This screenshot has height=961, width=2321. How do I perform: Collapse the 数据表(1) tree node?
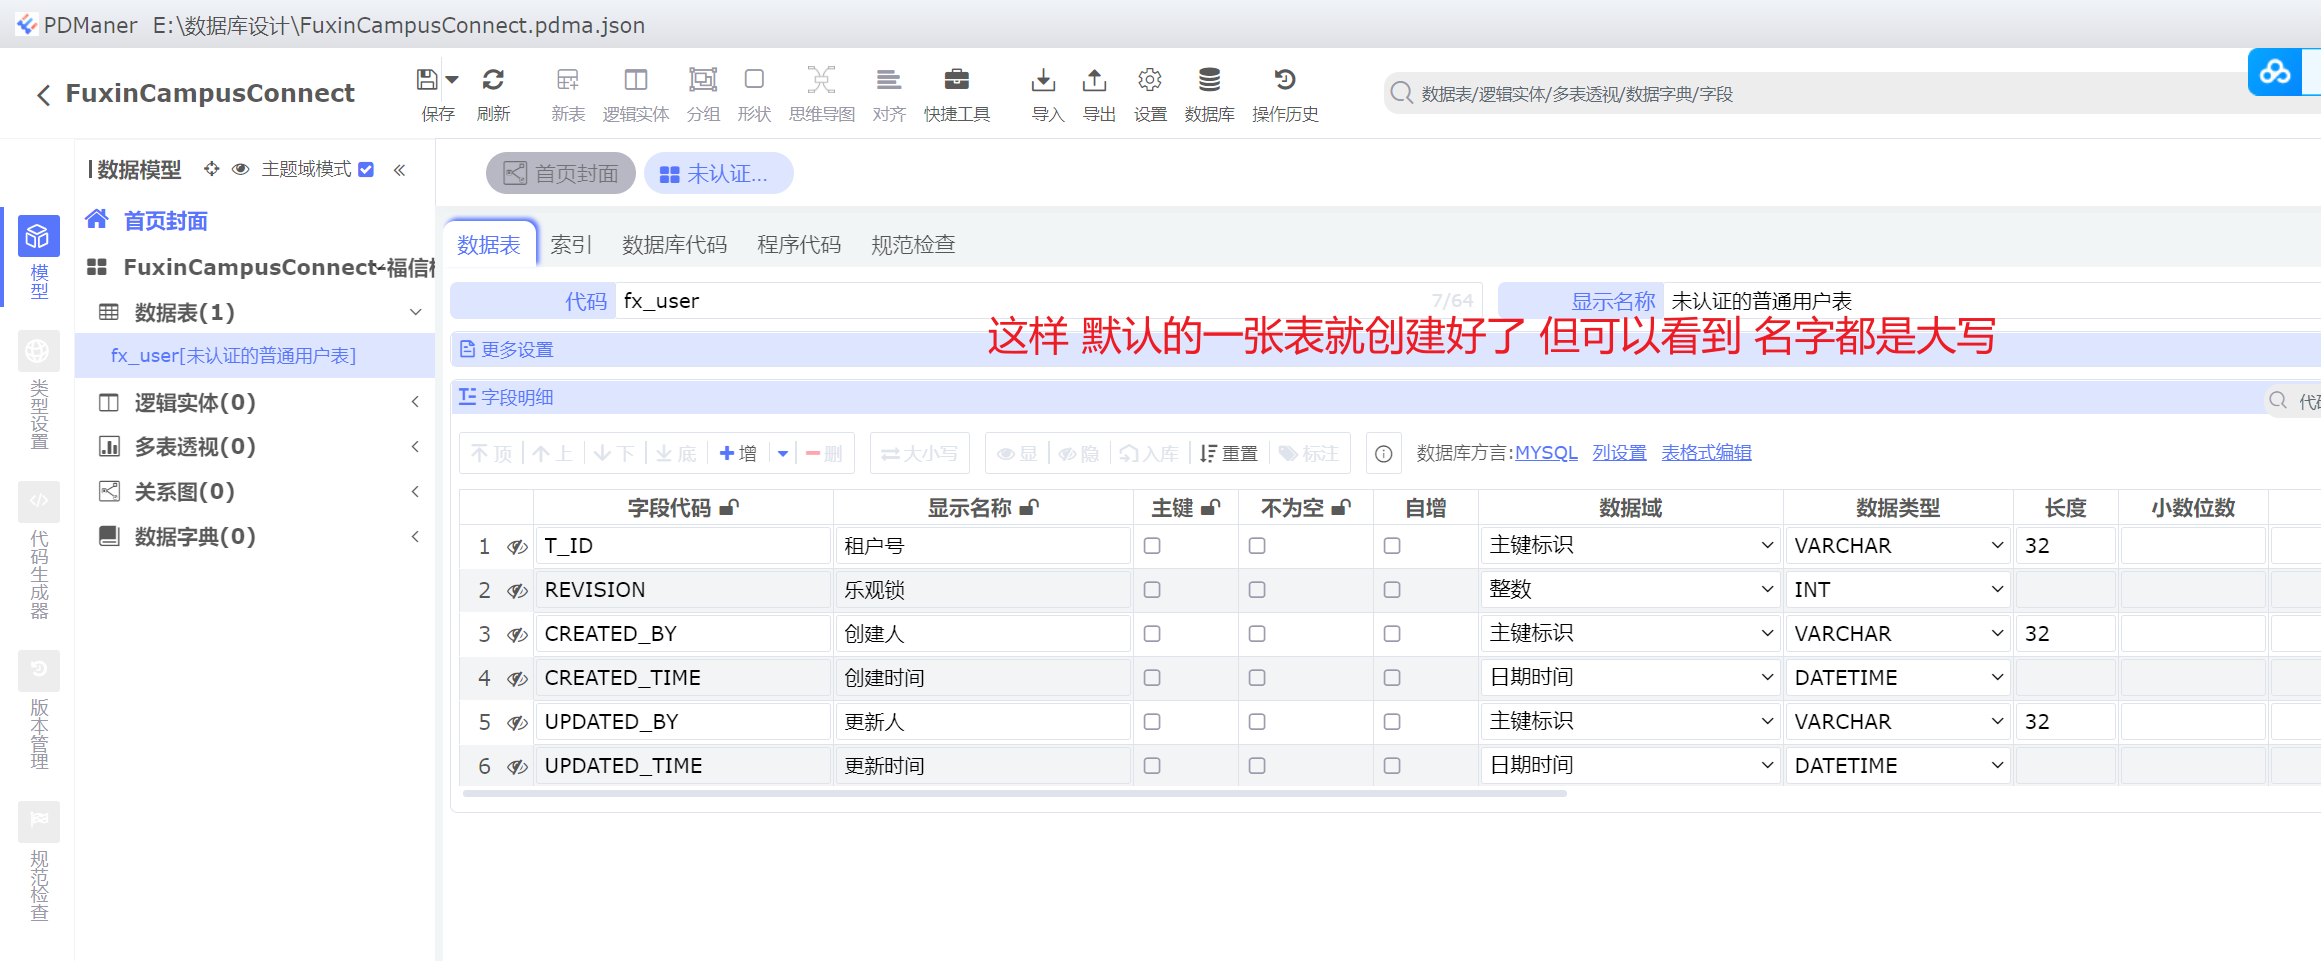click(x=416, y=312)
